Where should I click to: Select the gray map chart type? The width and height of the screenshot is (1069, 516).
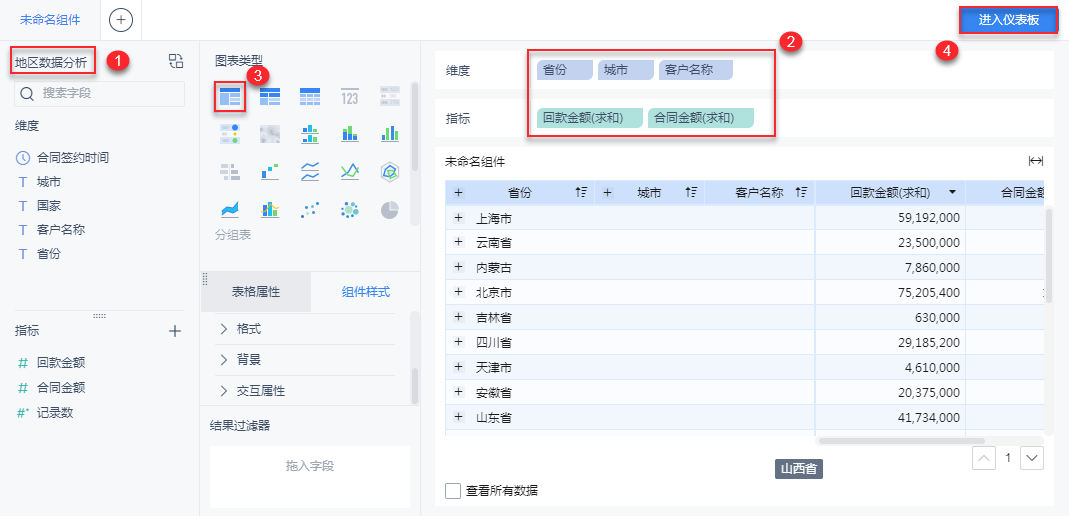click(270, 134)
